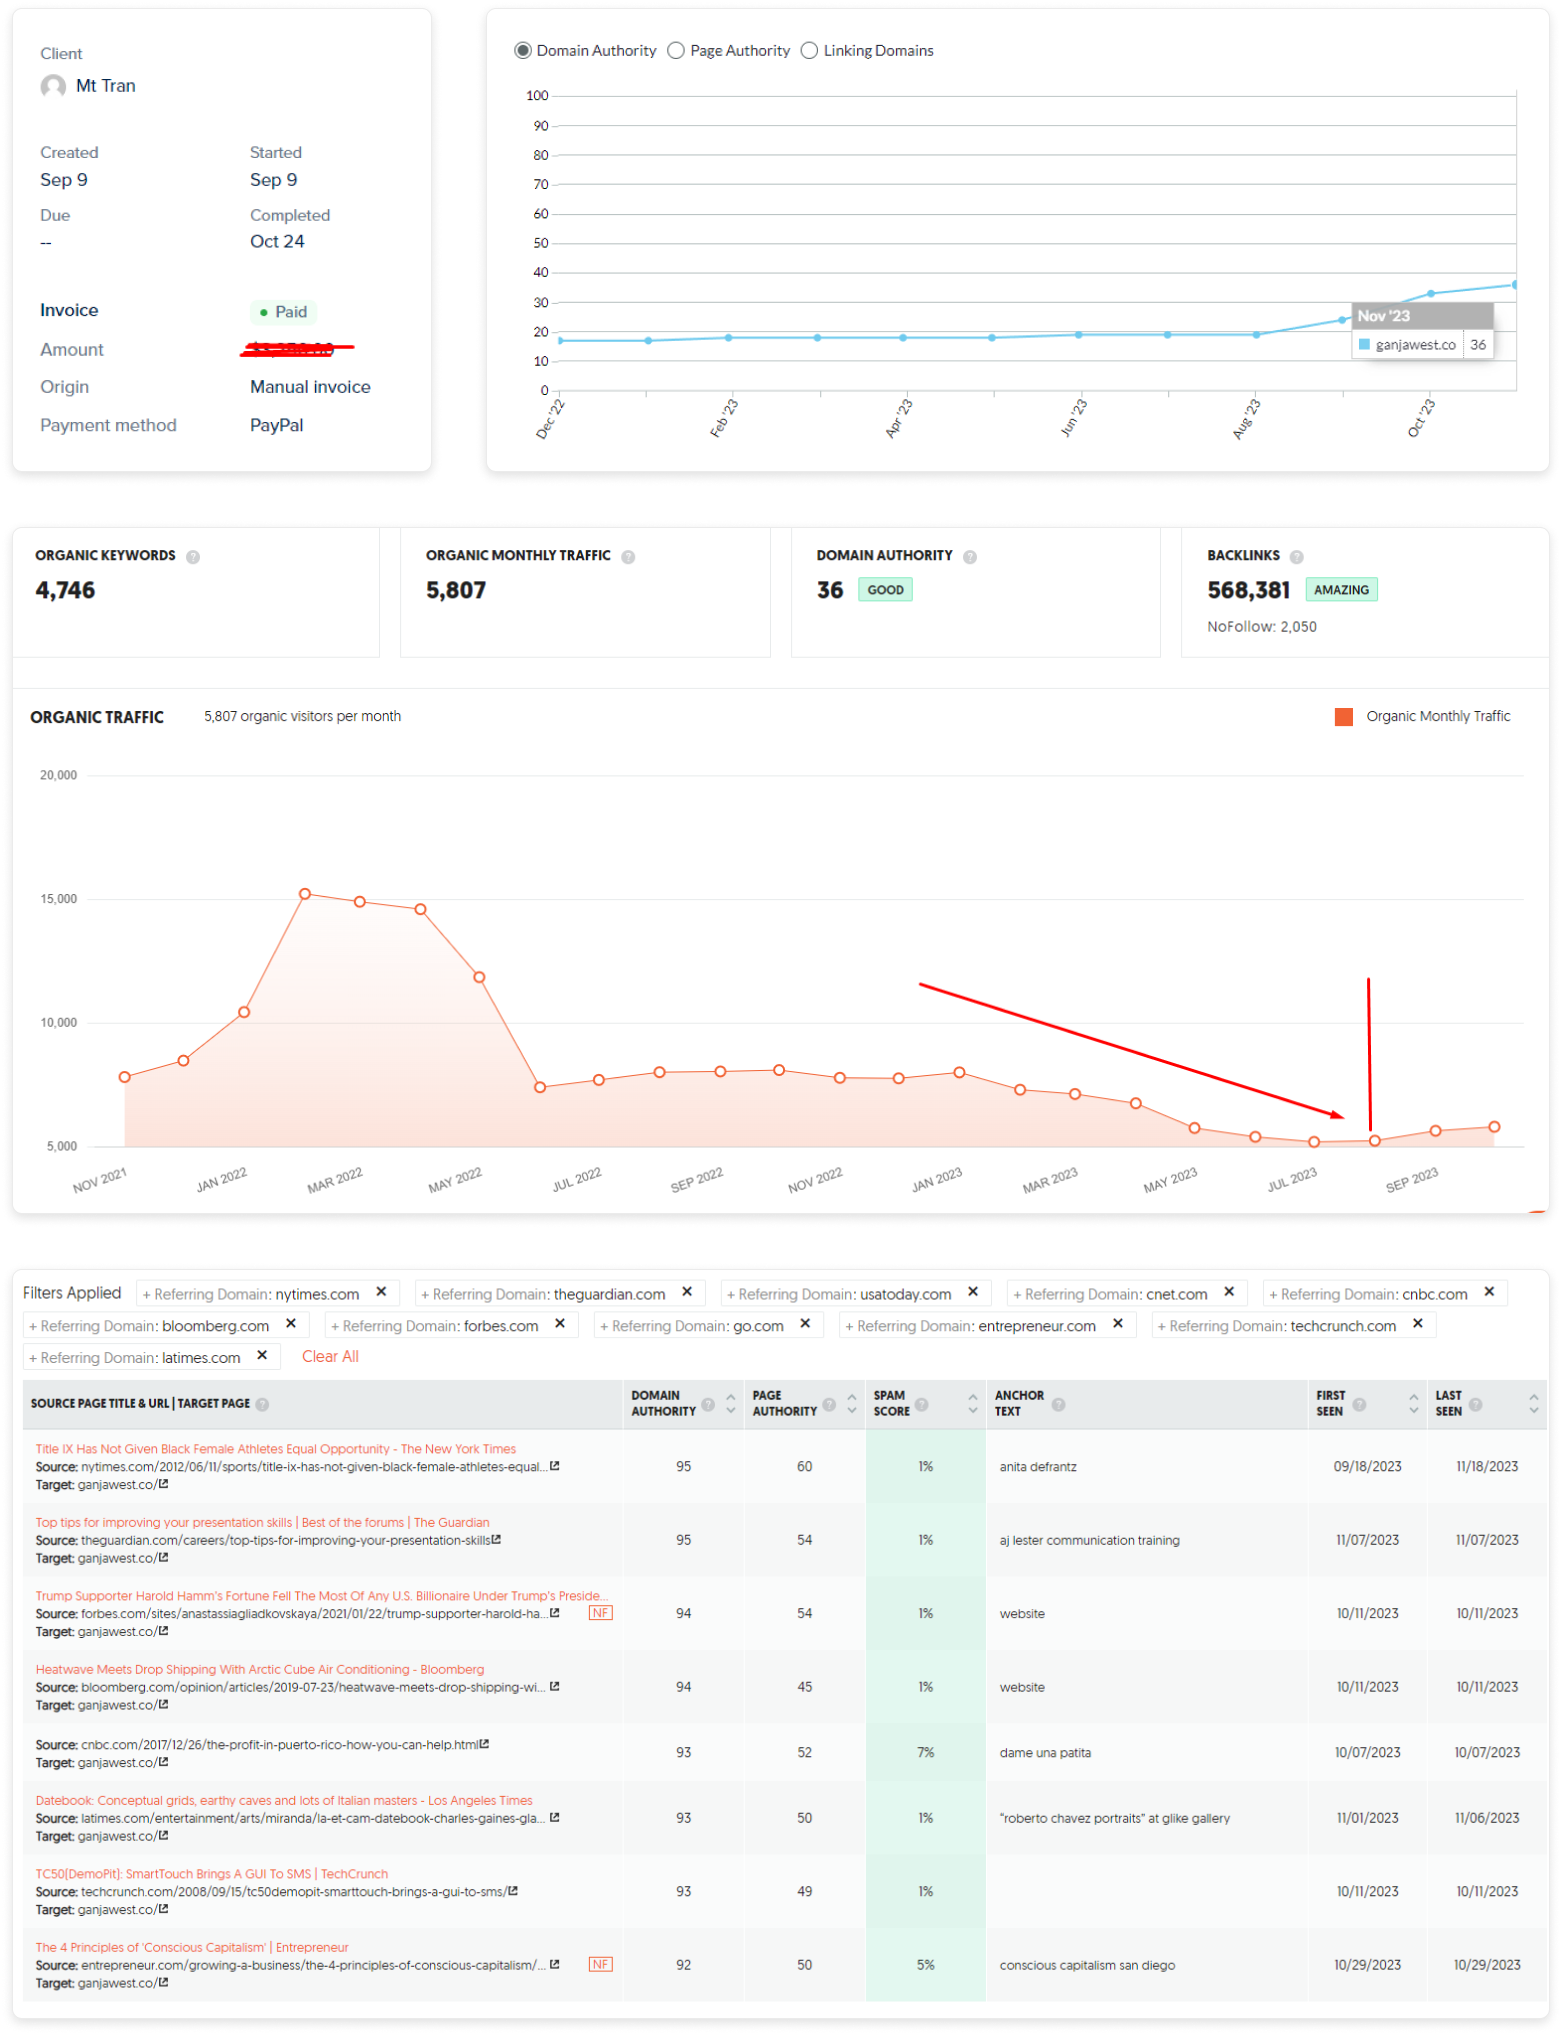Remove the nytimes.com referring domain filter
Screen dimensions: 1562x2035
coord(381,1292)
